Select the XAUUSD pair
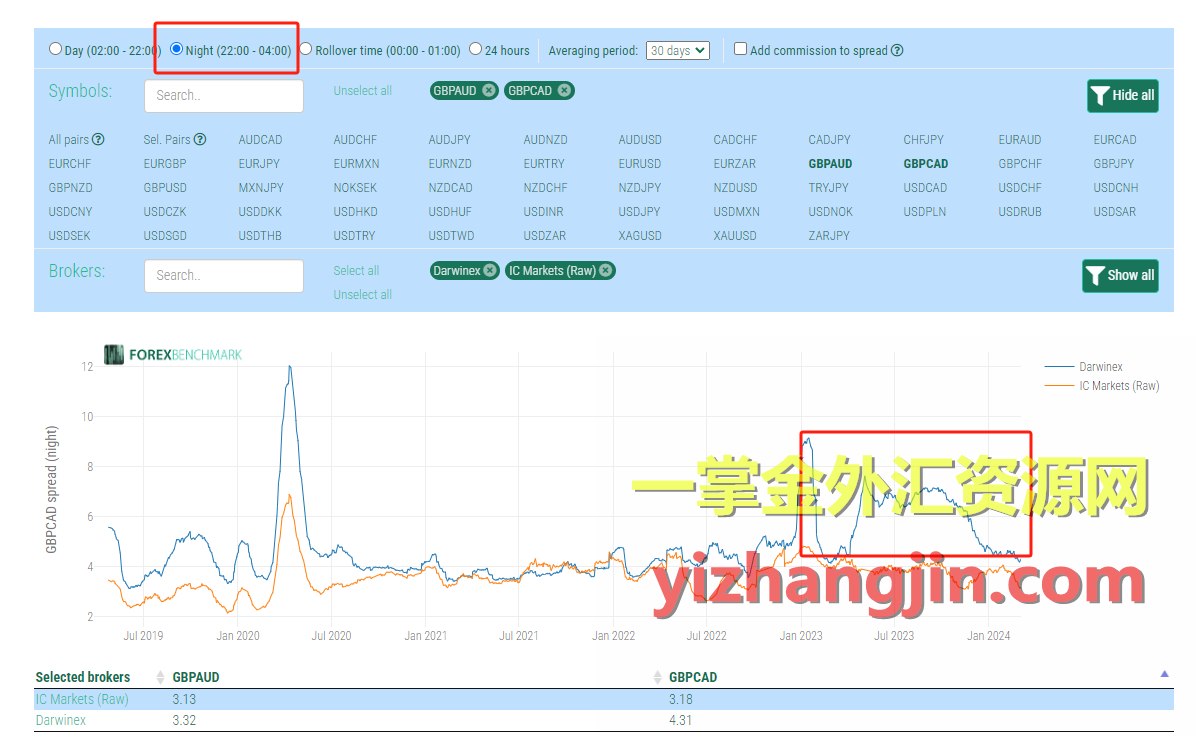Viewport: 1197px width, 736px height. point(734,236)
